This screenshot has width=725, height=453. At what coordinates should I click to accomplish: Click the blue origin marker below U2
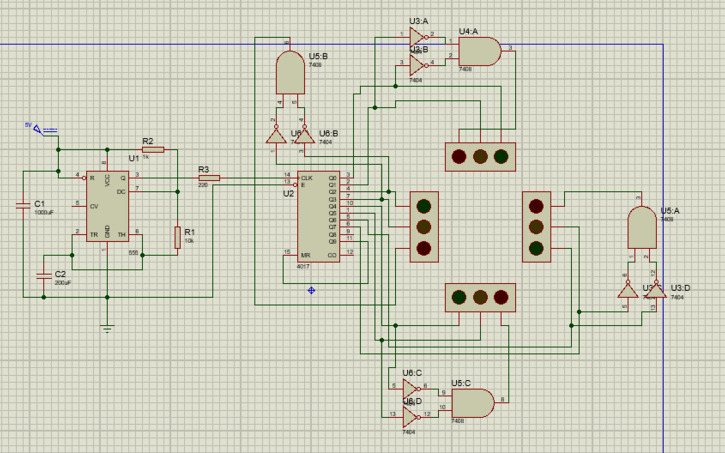click(312, 290)
